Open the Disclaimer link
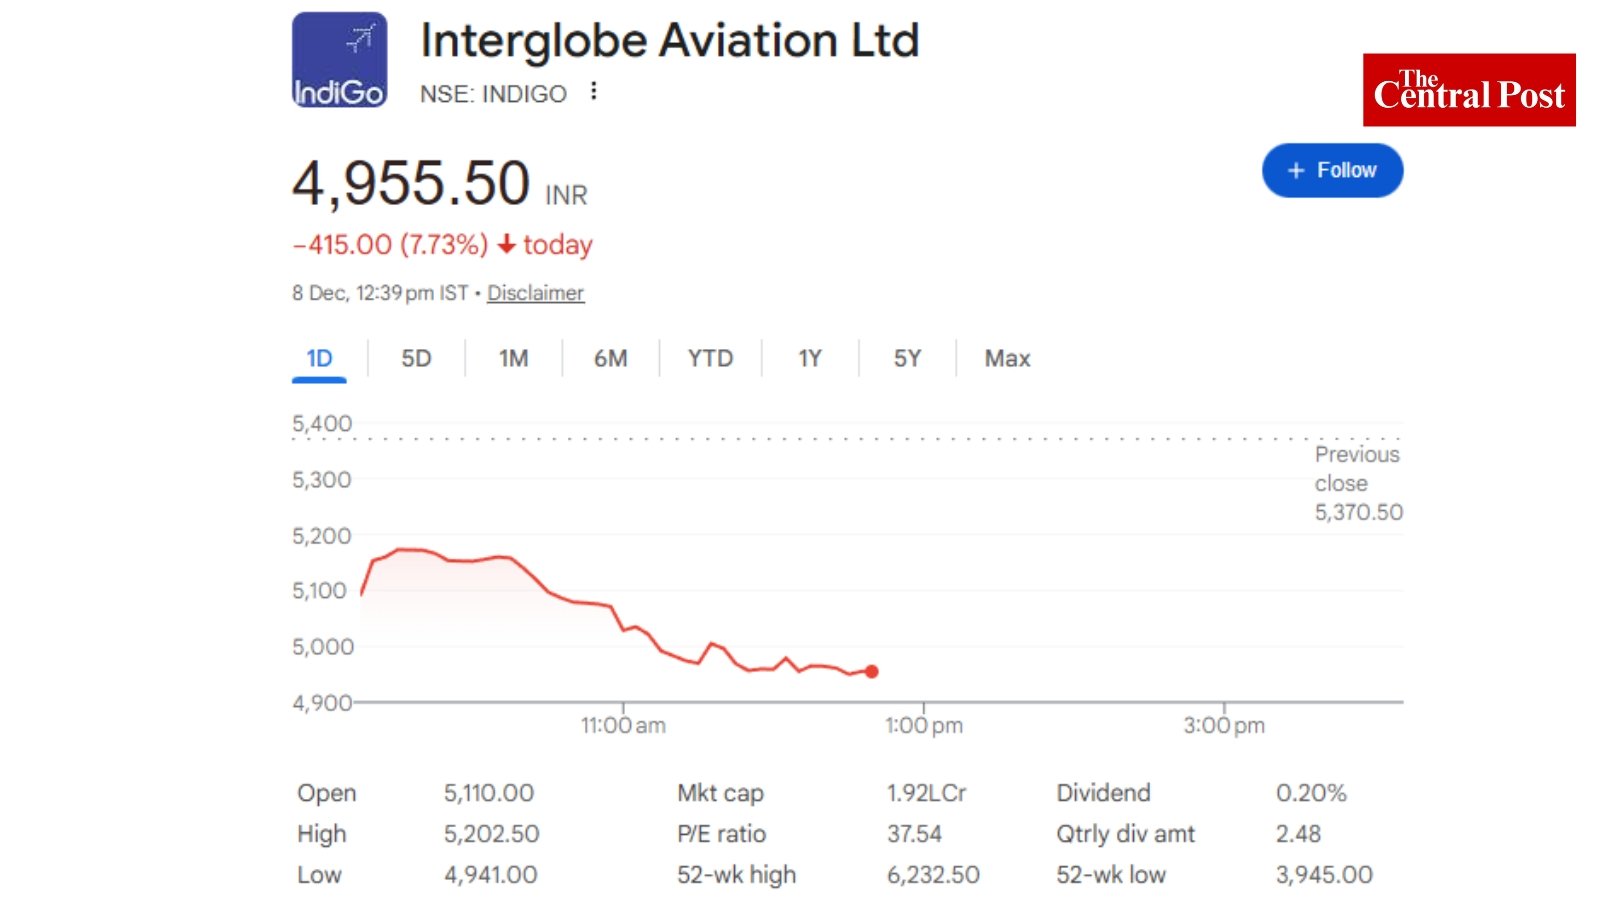This screenshot has width=1600, height=900. [x=535, y=293]
